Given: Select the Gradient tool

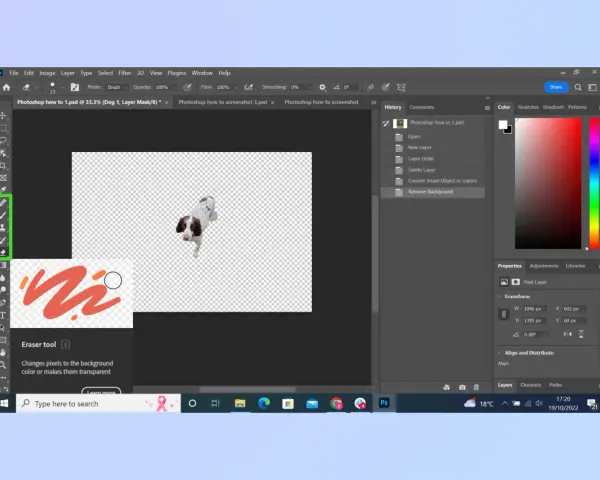Looking at the screenshot, I should pos(3,265).
